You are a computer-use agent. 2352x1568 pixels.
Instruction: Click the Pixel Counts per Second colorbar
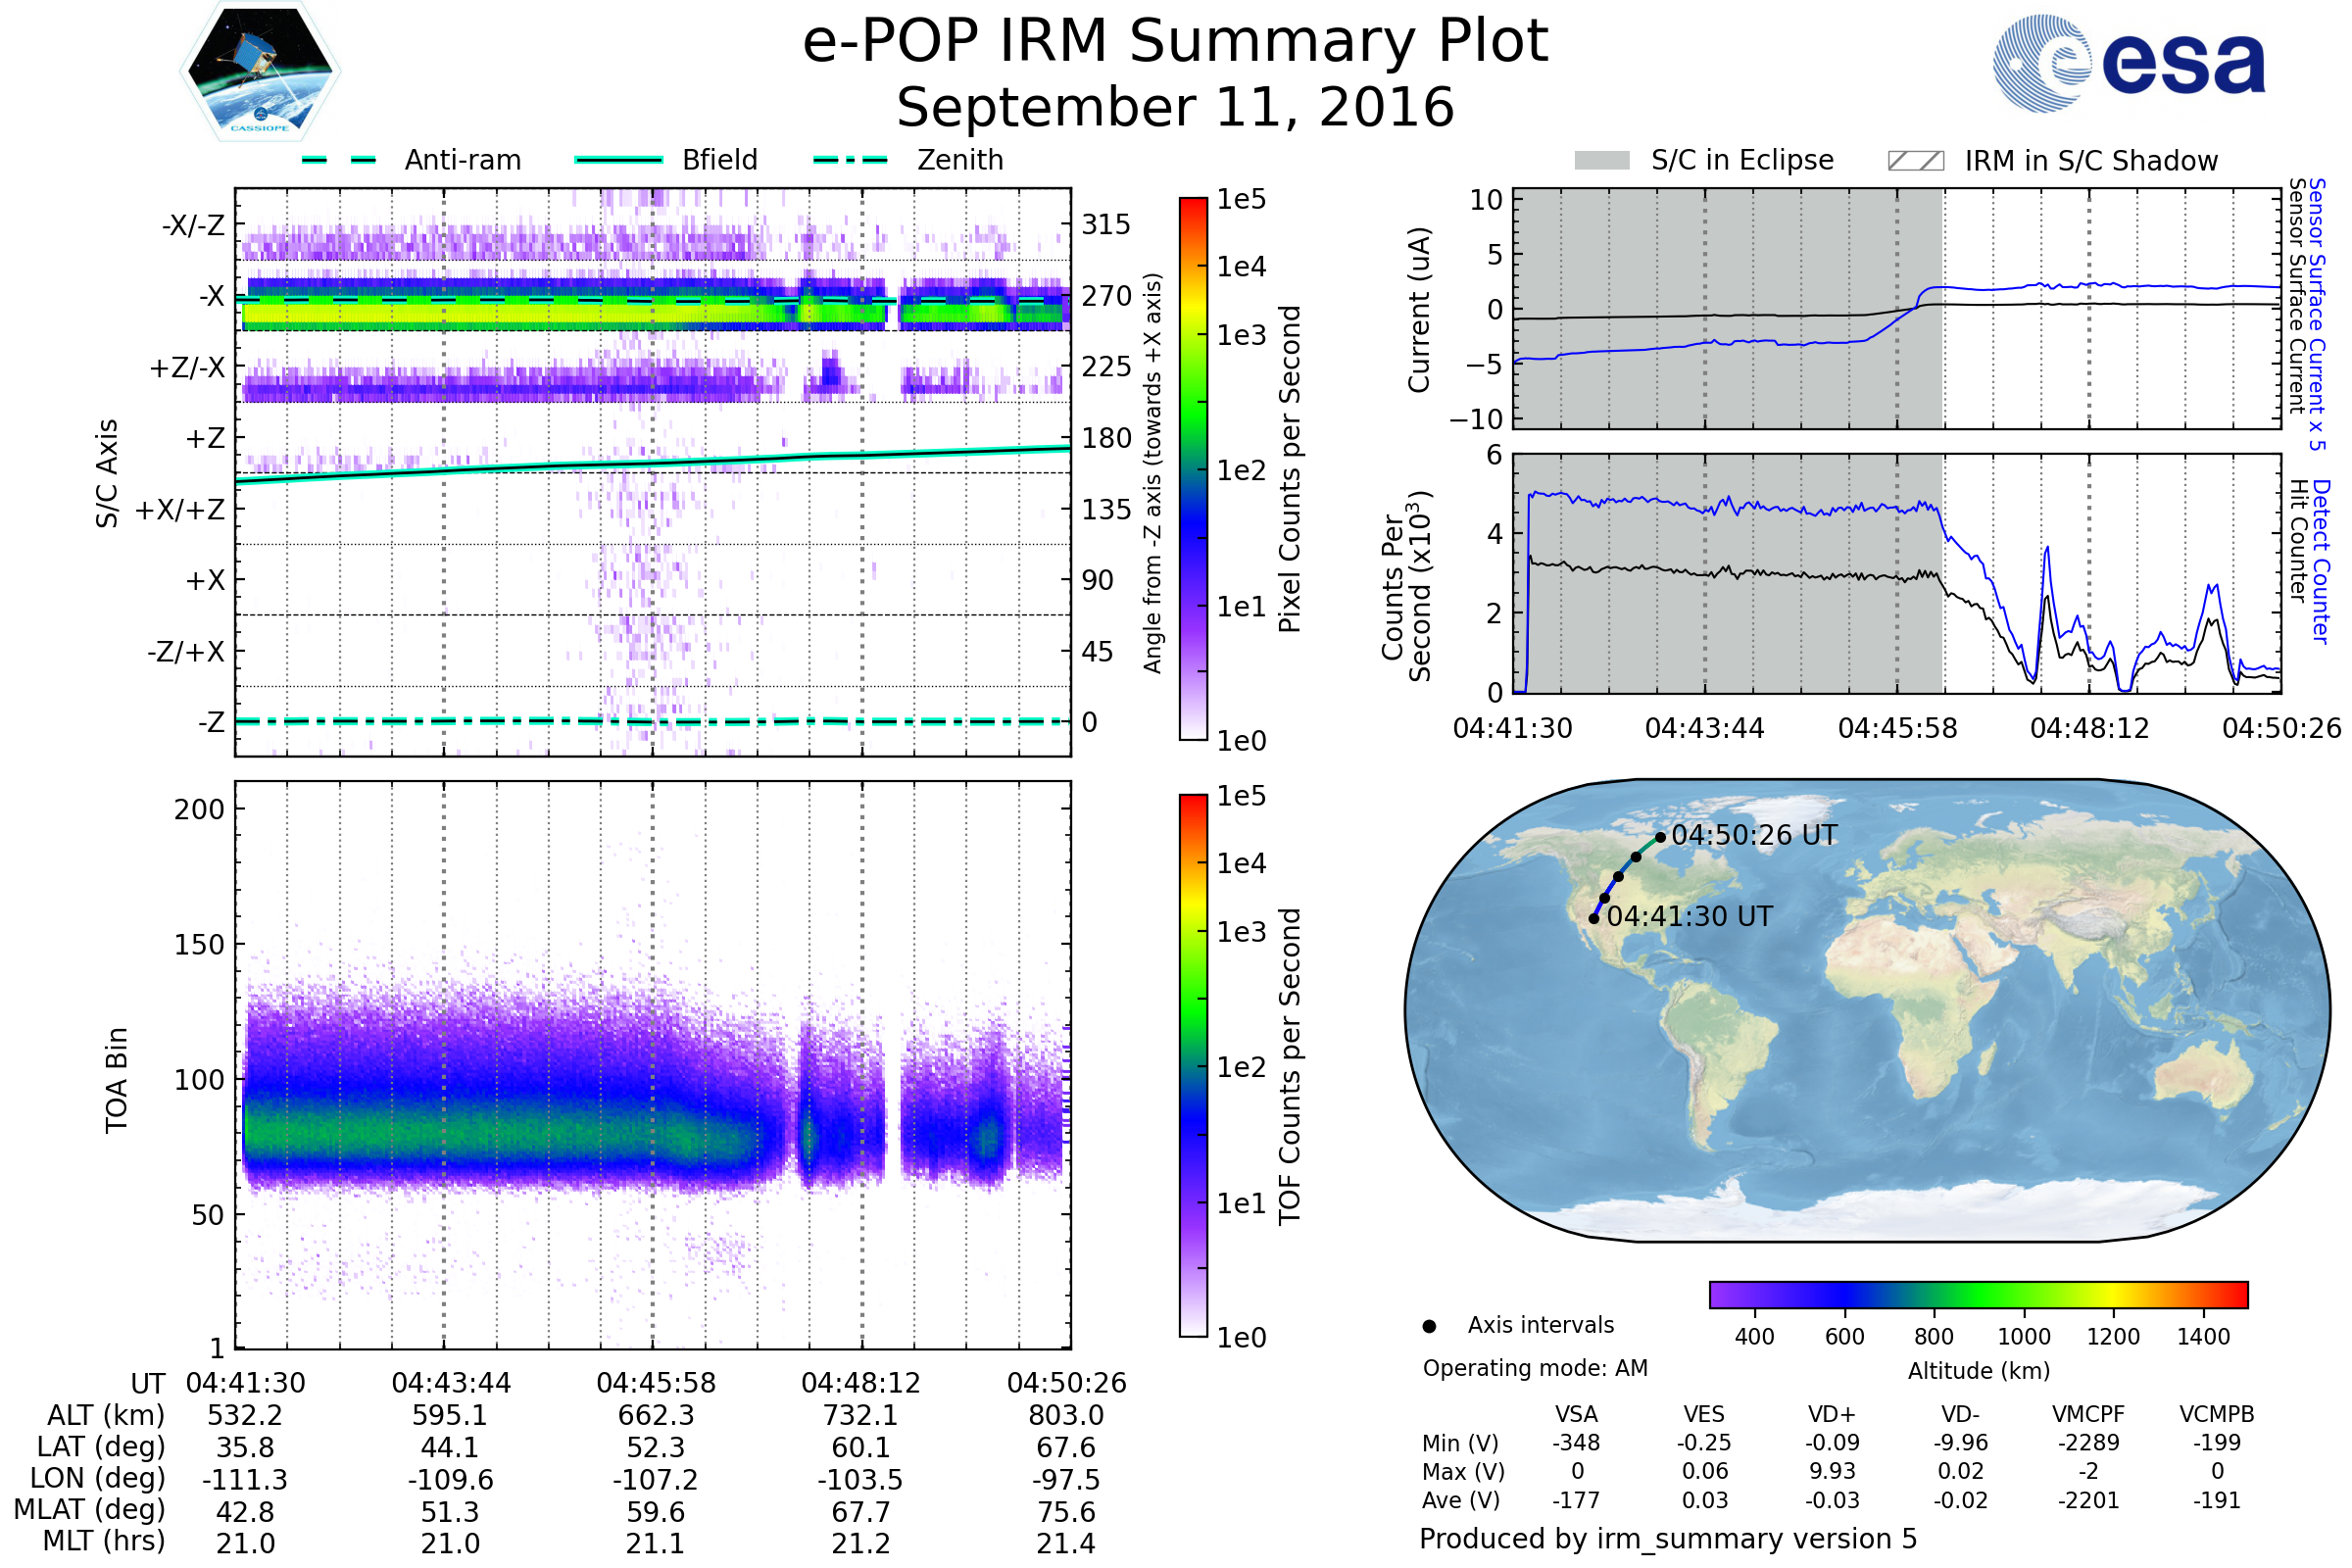1193,468
